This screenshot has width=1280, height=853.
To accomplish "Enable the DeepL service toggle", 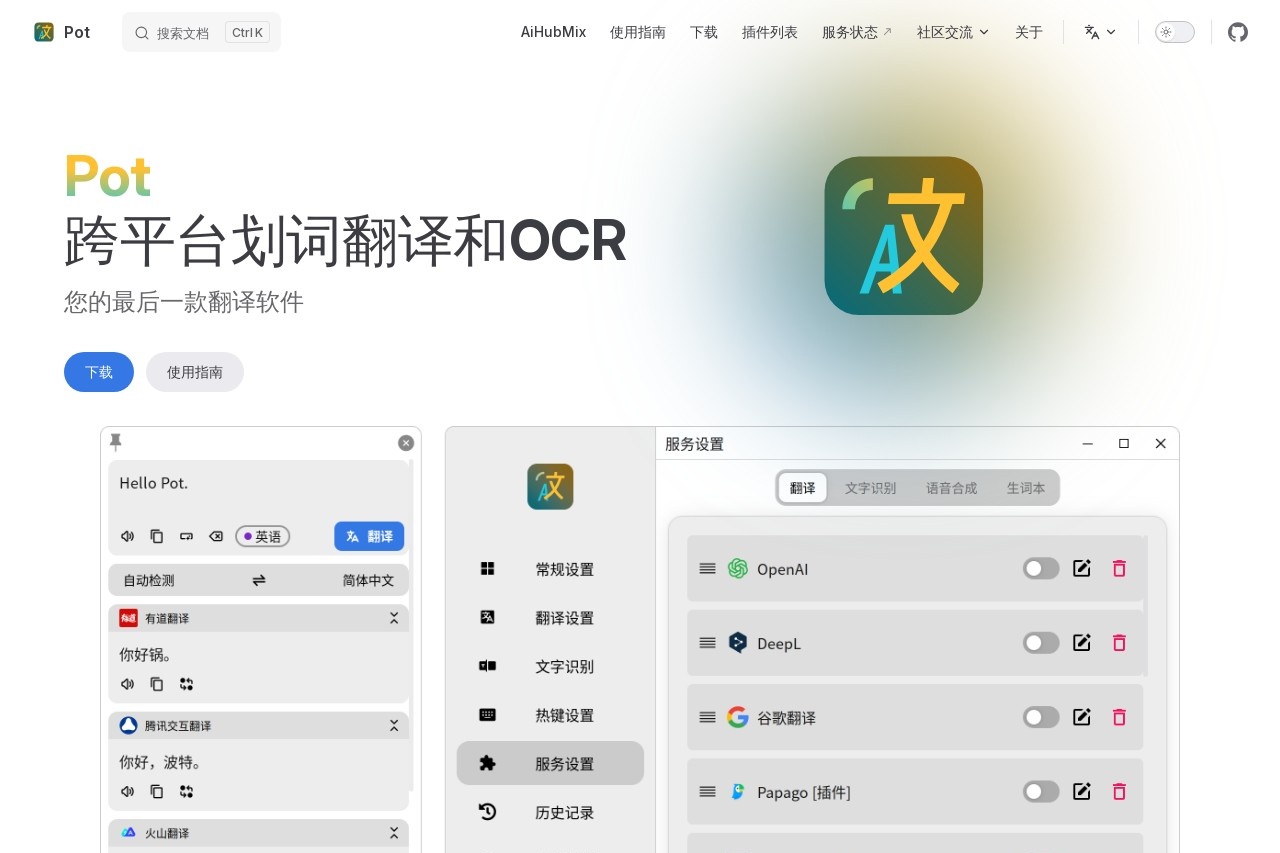I will (x=1041, y=642).
